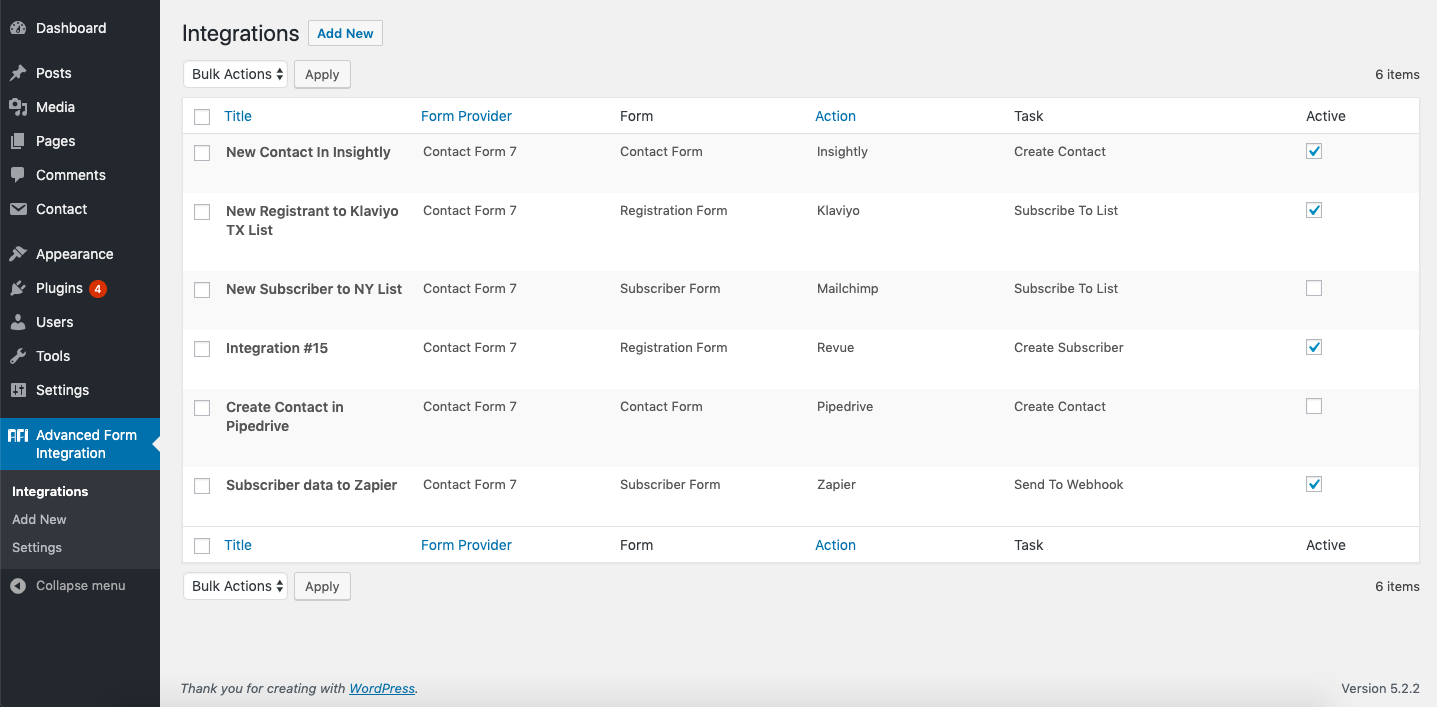Click the Comments speech bubble icon
1437x707 pixels.
click(x=18, y=175)
